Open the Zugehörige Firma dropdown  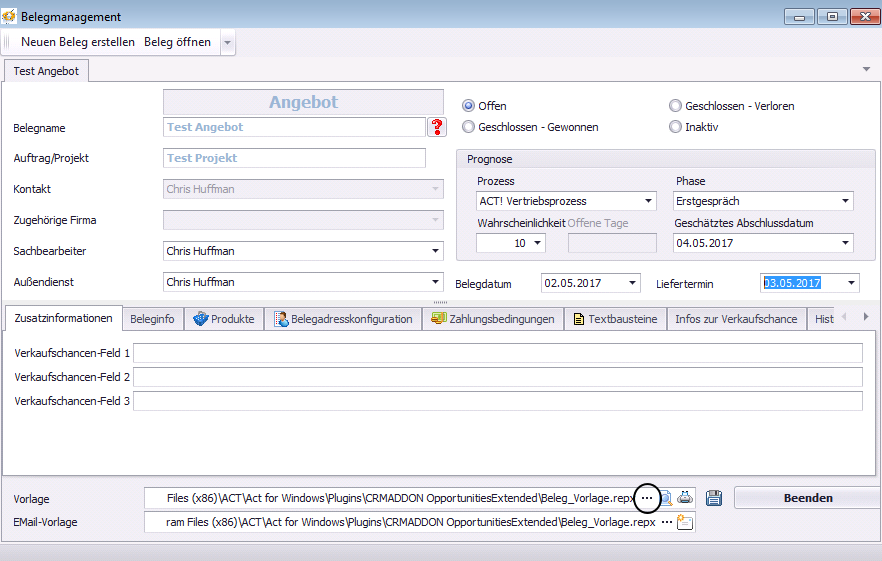click(435, 220)
